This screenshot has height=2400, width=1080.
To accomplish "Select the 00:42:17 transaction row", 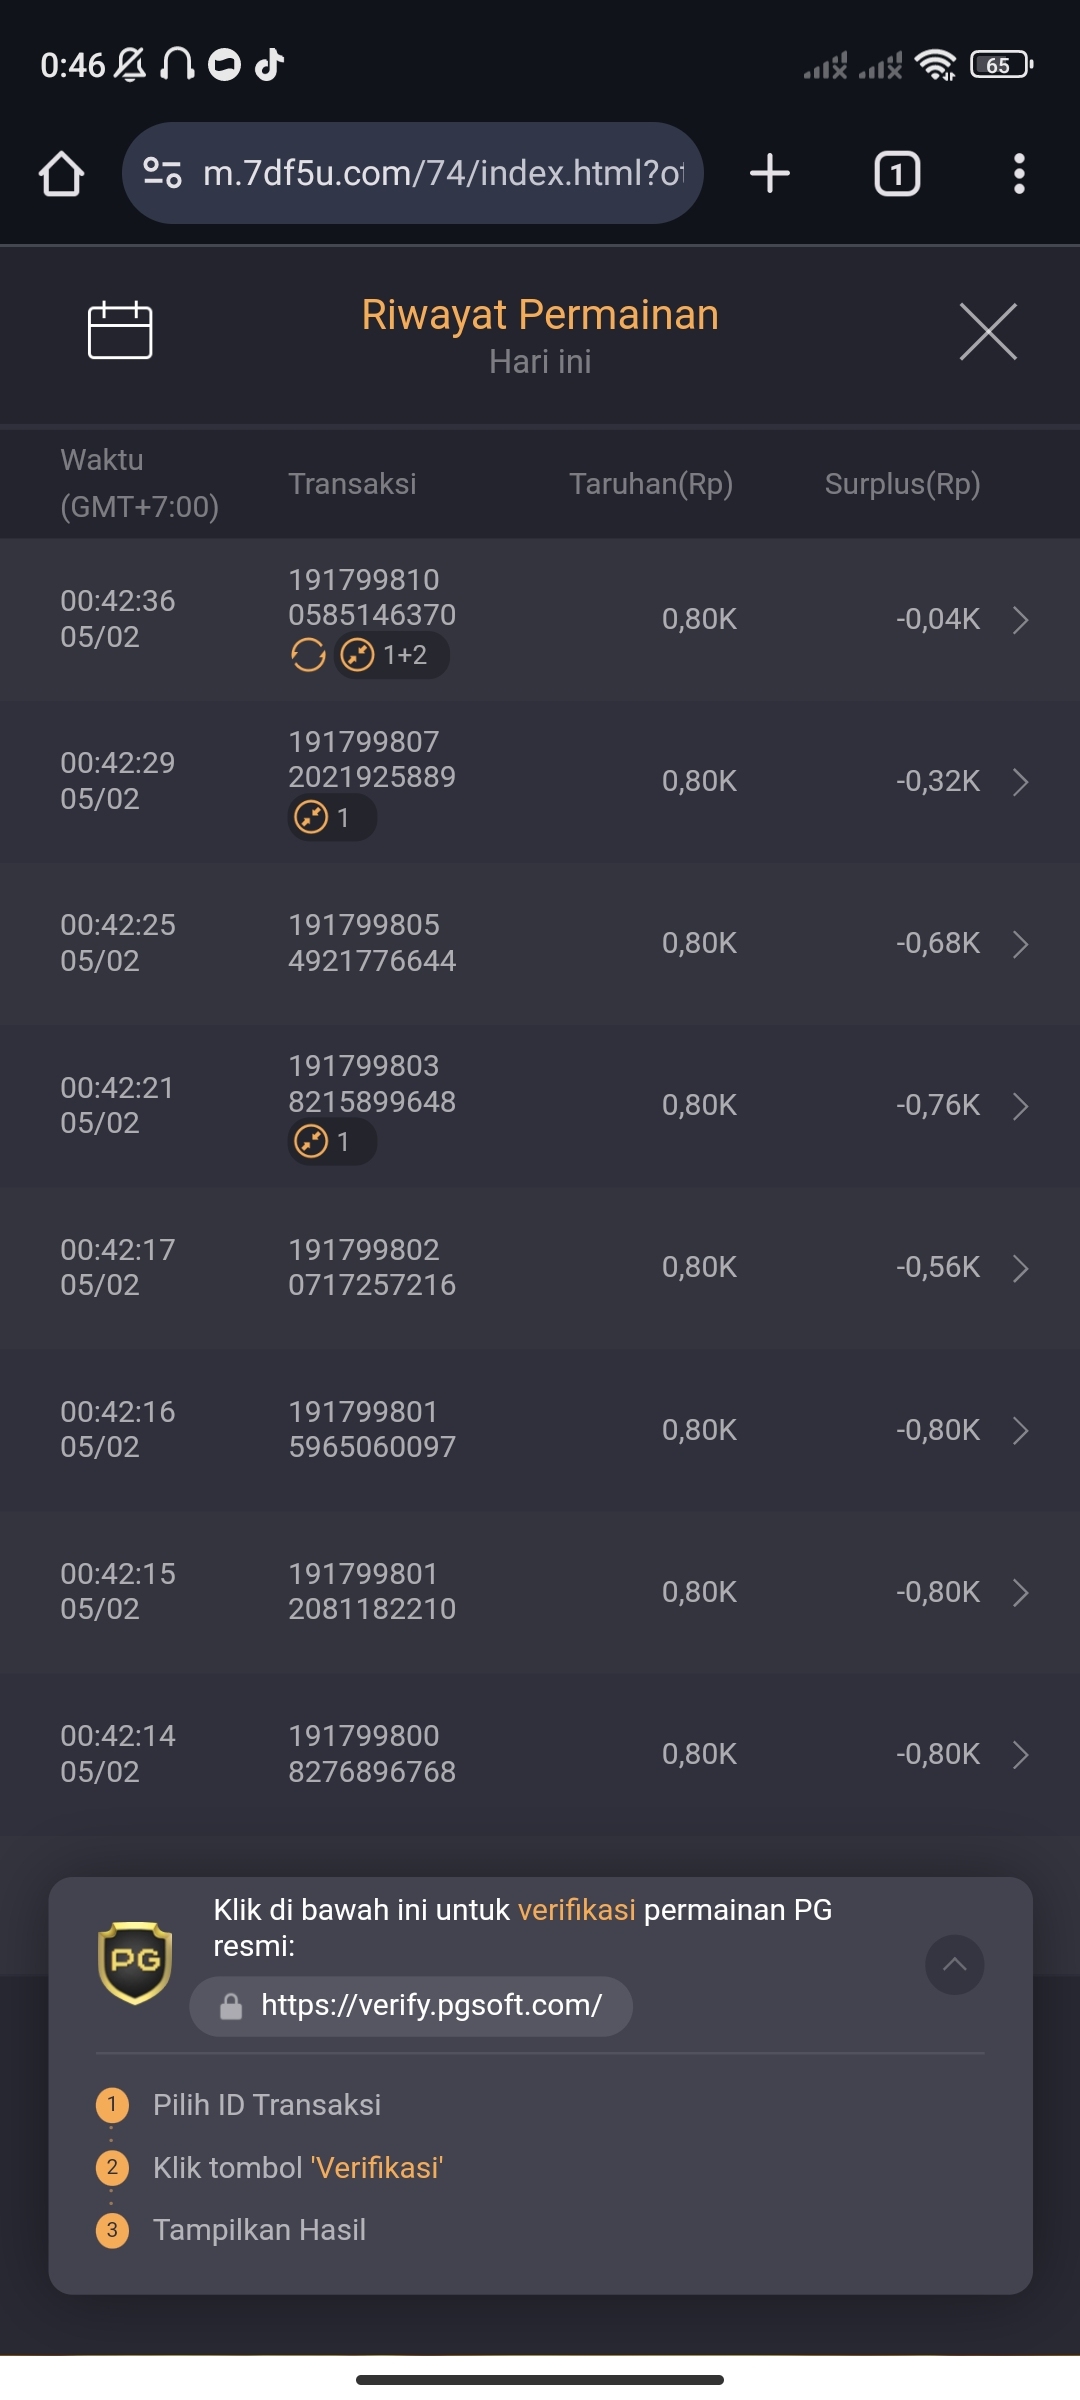I will 540,1268.
